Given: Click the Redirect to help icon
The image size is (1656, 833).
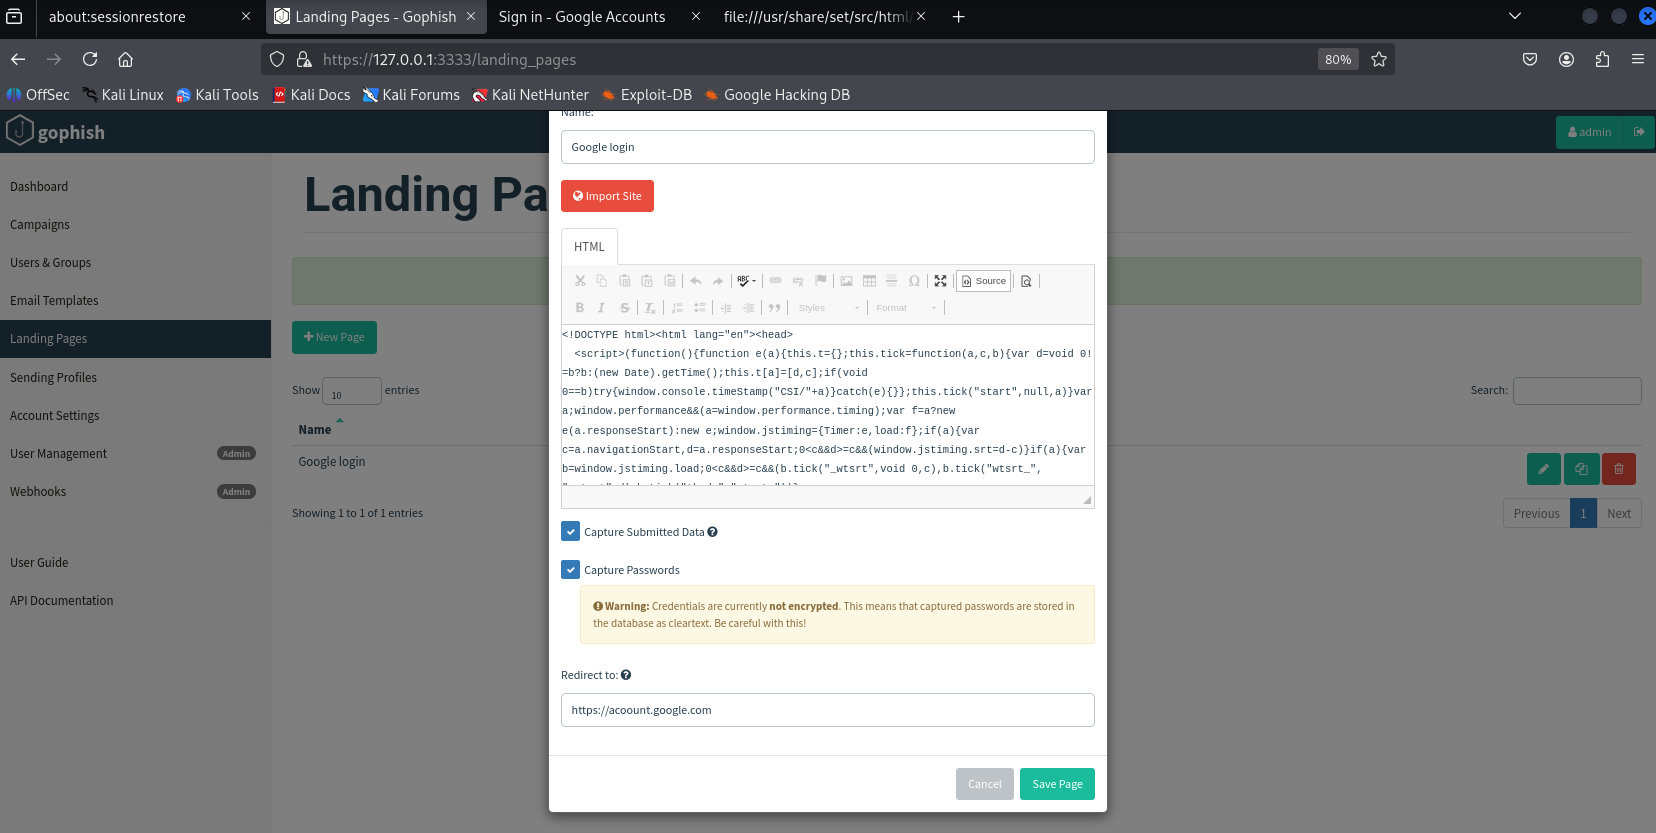Looking at the screenshot, I should click(x=626, y=675).
